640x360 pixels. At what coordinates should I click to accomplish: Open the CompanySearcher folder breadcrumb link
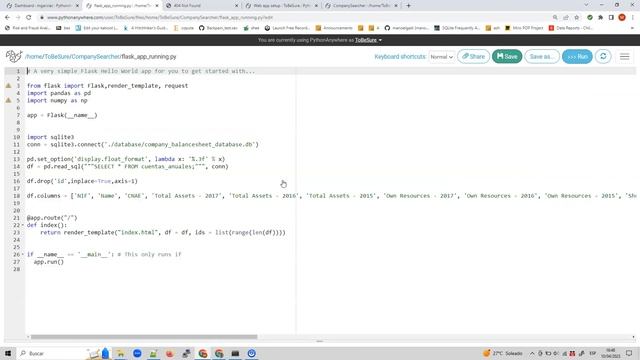96,57
